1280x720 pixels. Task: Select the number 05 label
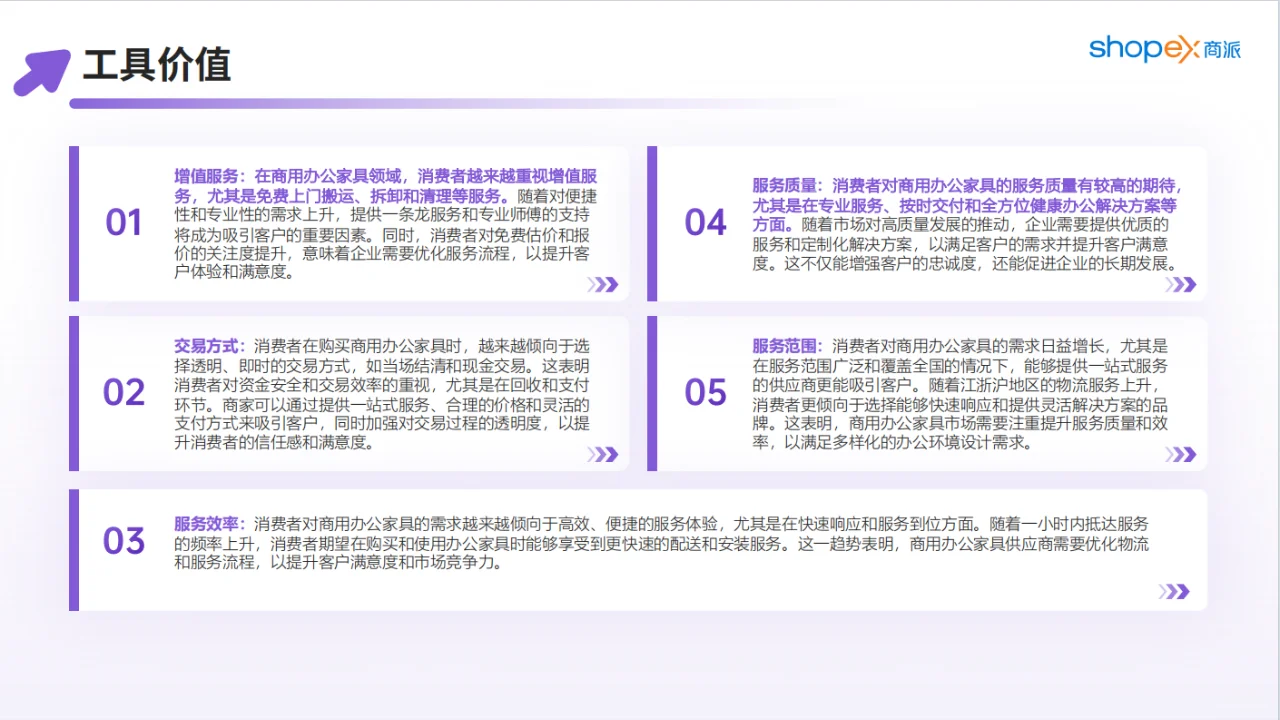pyautogui.click(x=705, y=393)
